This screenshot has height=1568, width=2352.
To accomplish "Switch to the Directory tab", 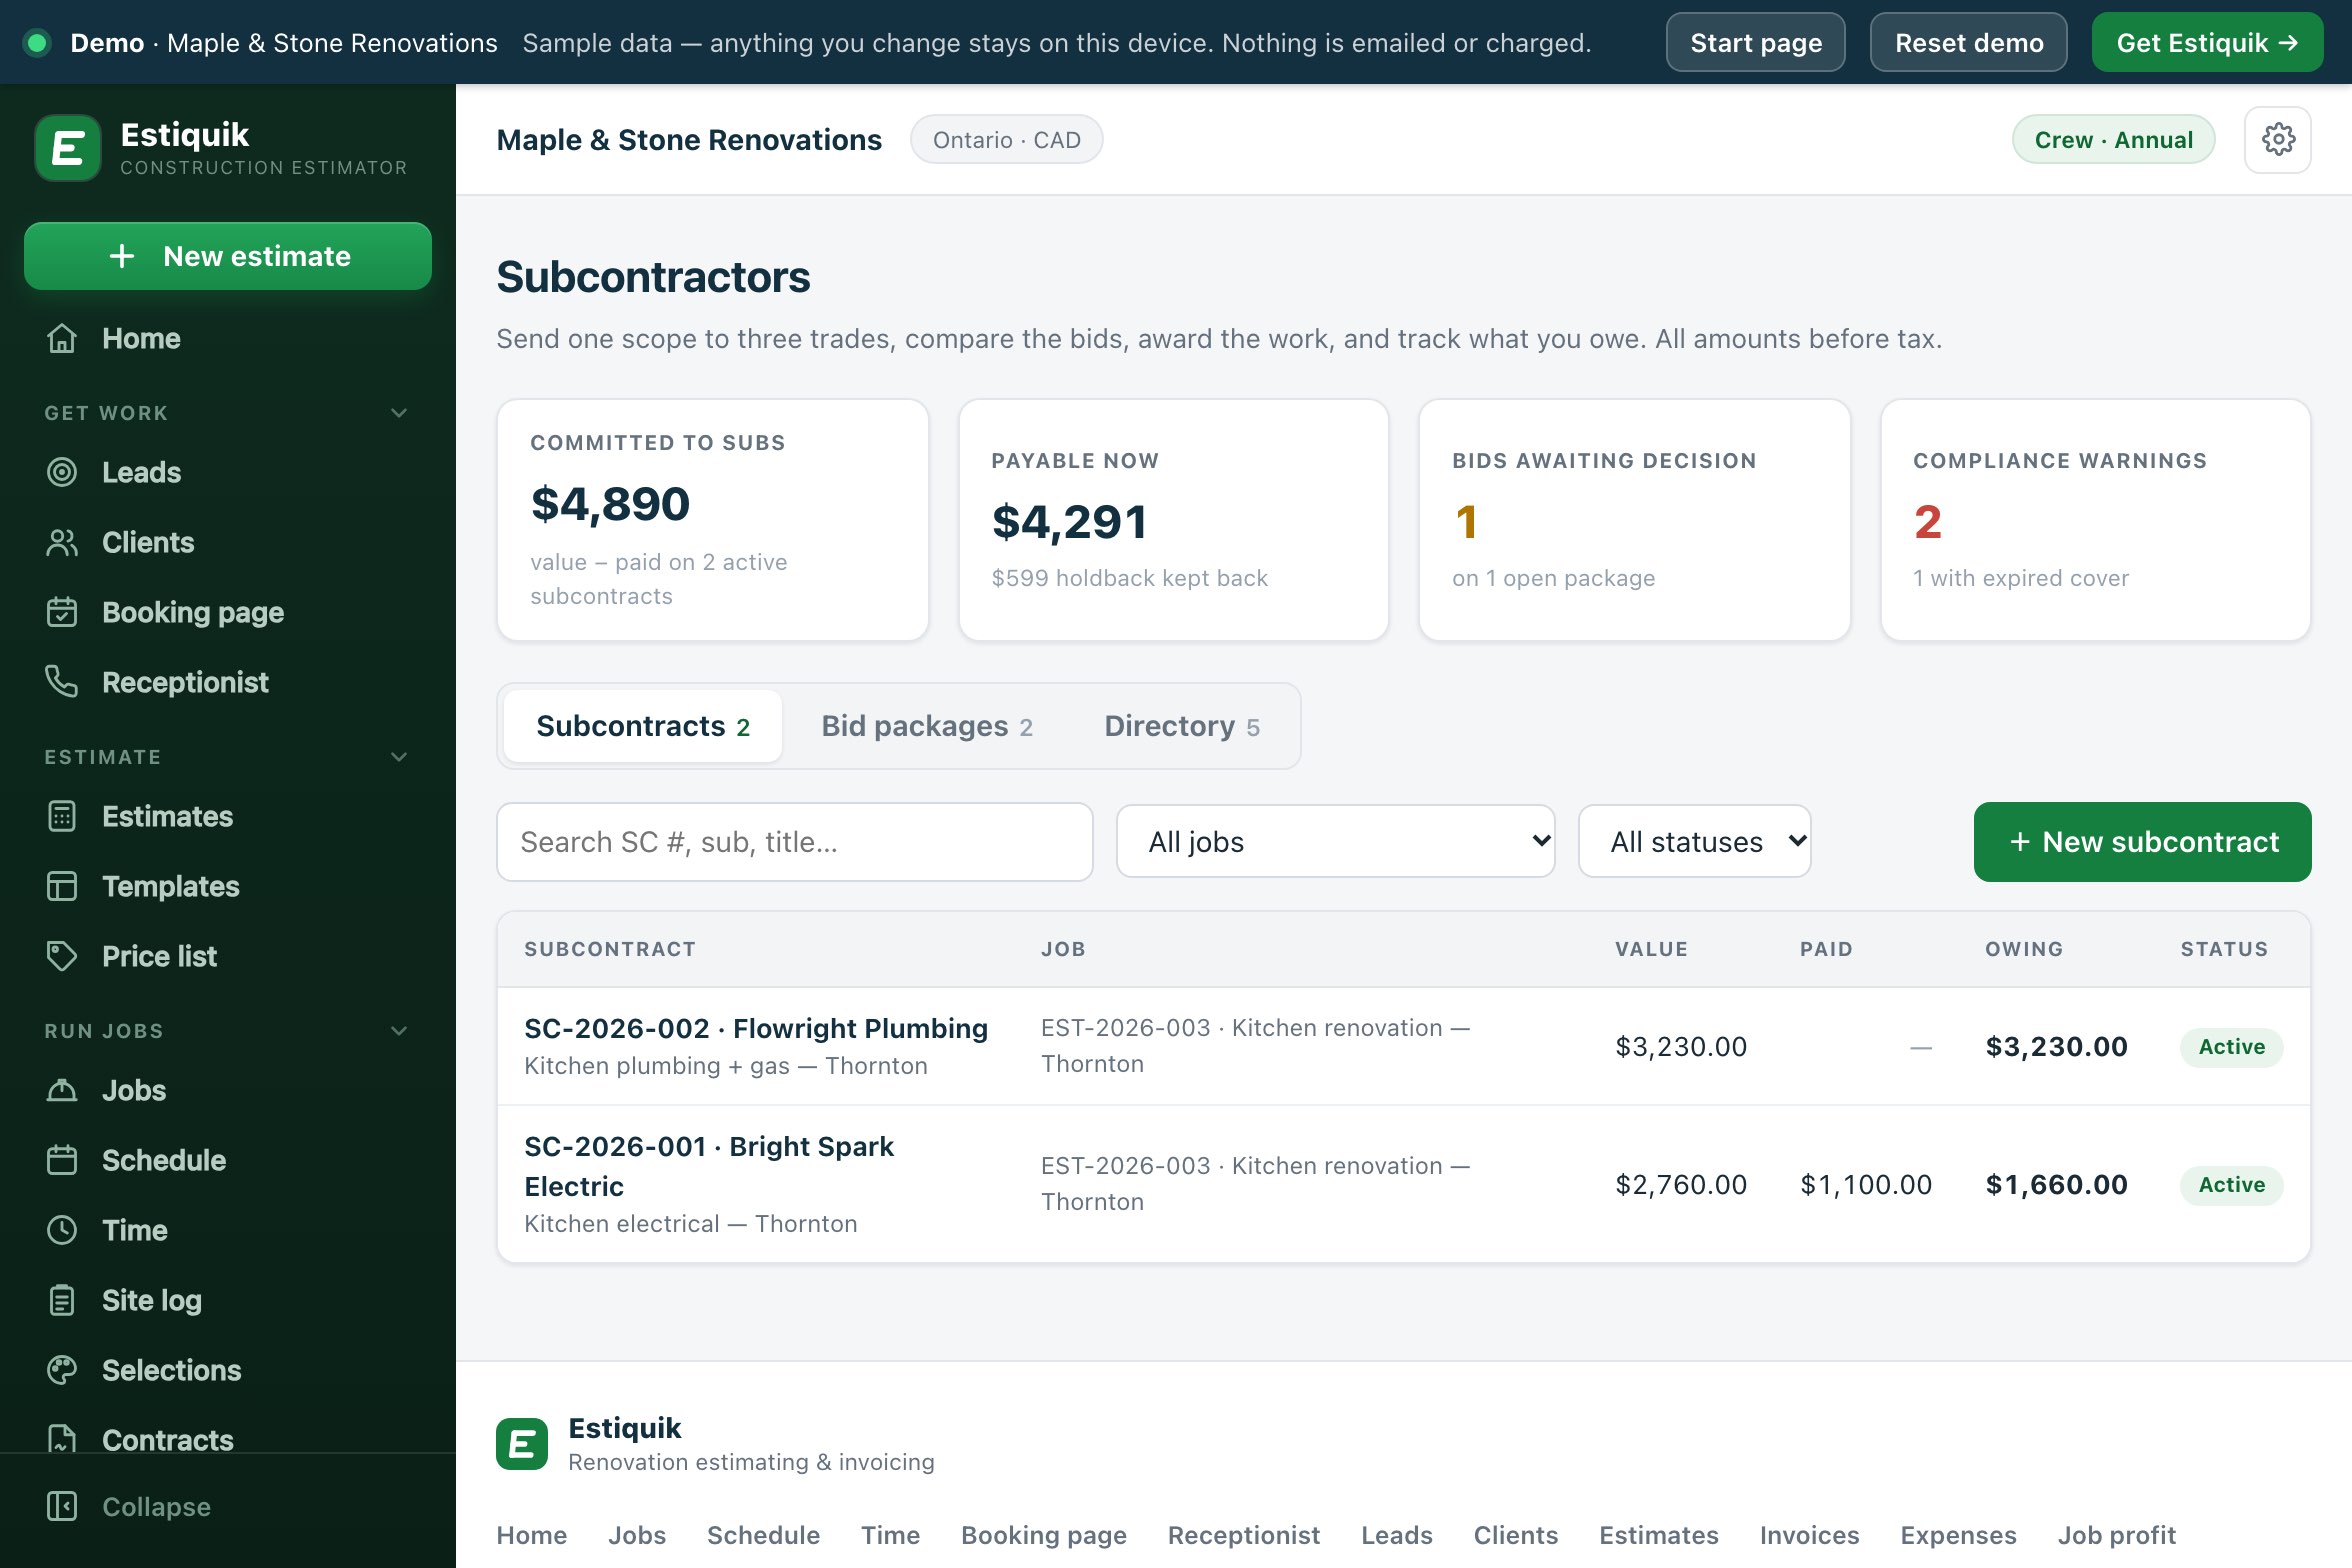I will click(1182, 726).
